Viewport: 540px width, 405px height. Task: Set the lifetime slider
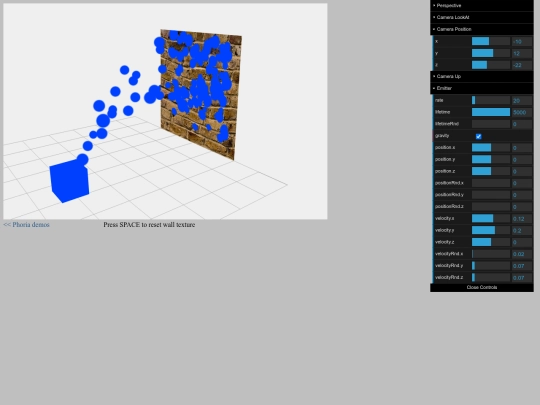pyautogui.click(x=491, y=112)
